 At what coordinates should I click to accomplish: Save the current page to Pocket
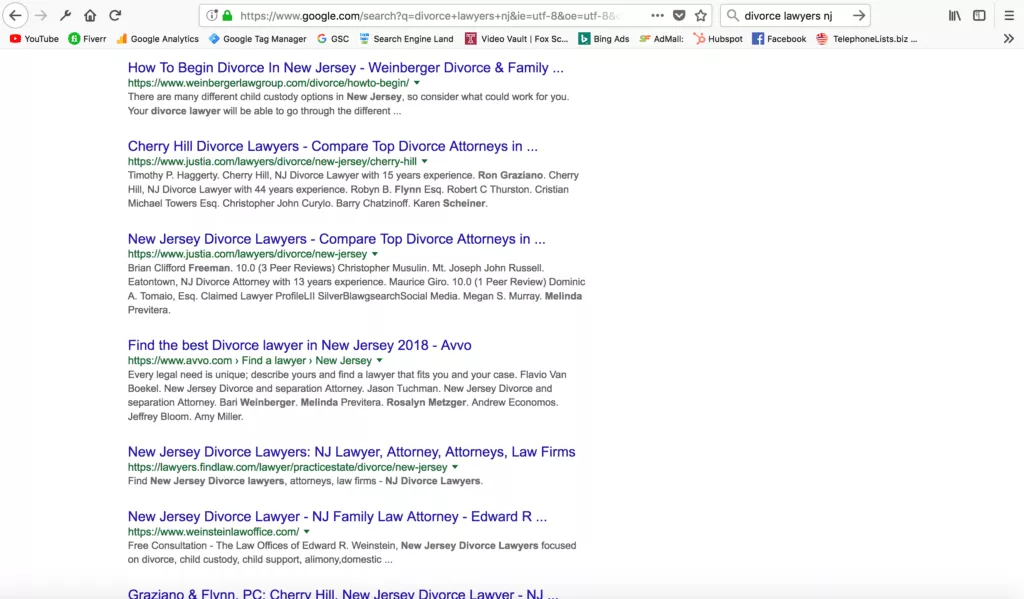[680, 15]
